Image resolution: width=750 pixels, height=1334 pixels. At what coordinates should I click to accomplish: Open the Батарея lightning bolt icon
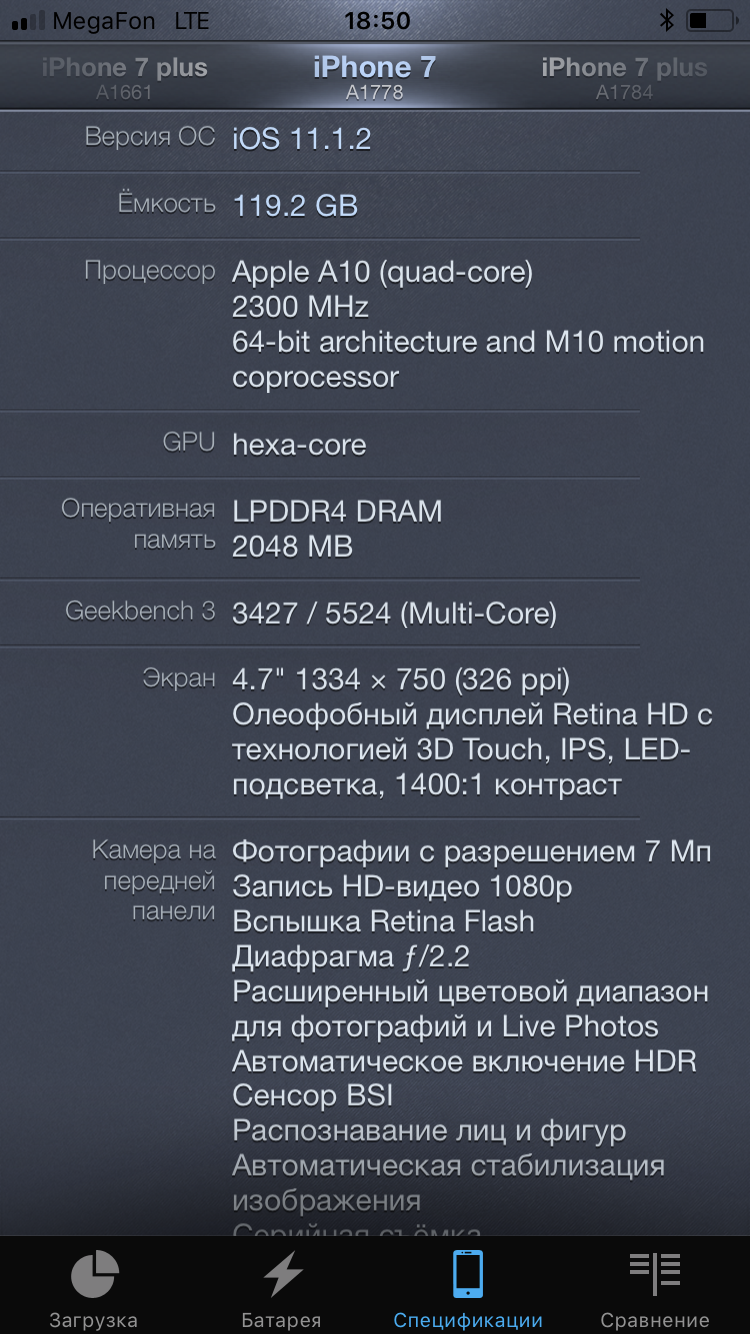[282, 1276]
